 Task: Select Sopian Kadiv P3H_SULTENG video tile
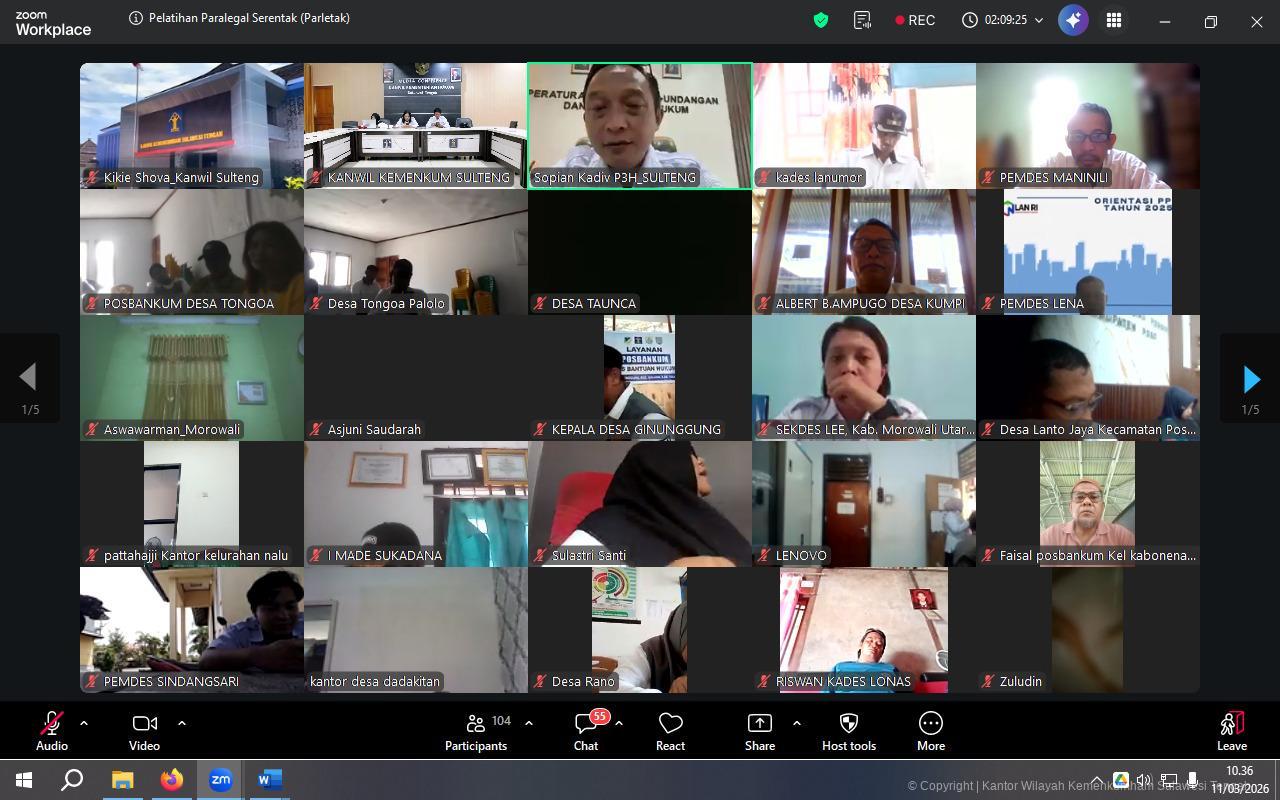[640, 125]
